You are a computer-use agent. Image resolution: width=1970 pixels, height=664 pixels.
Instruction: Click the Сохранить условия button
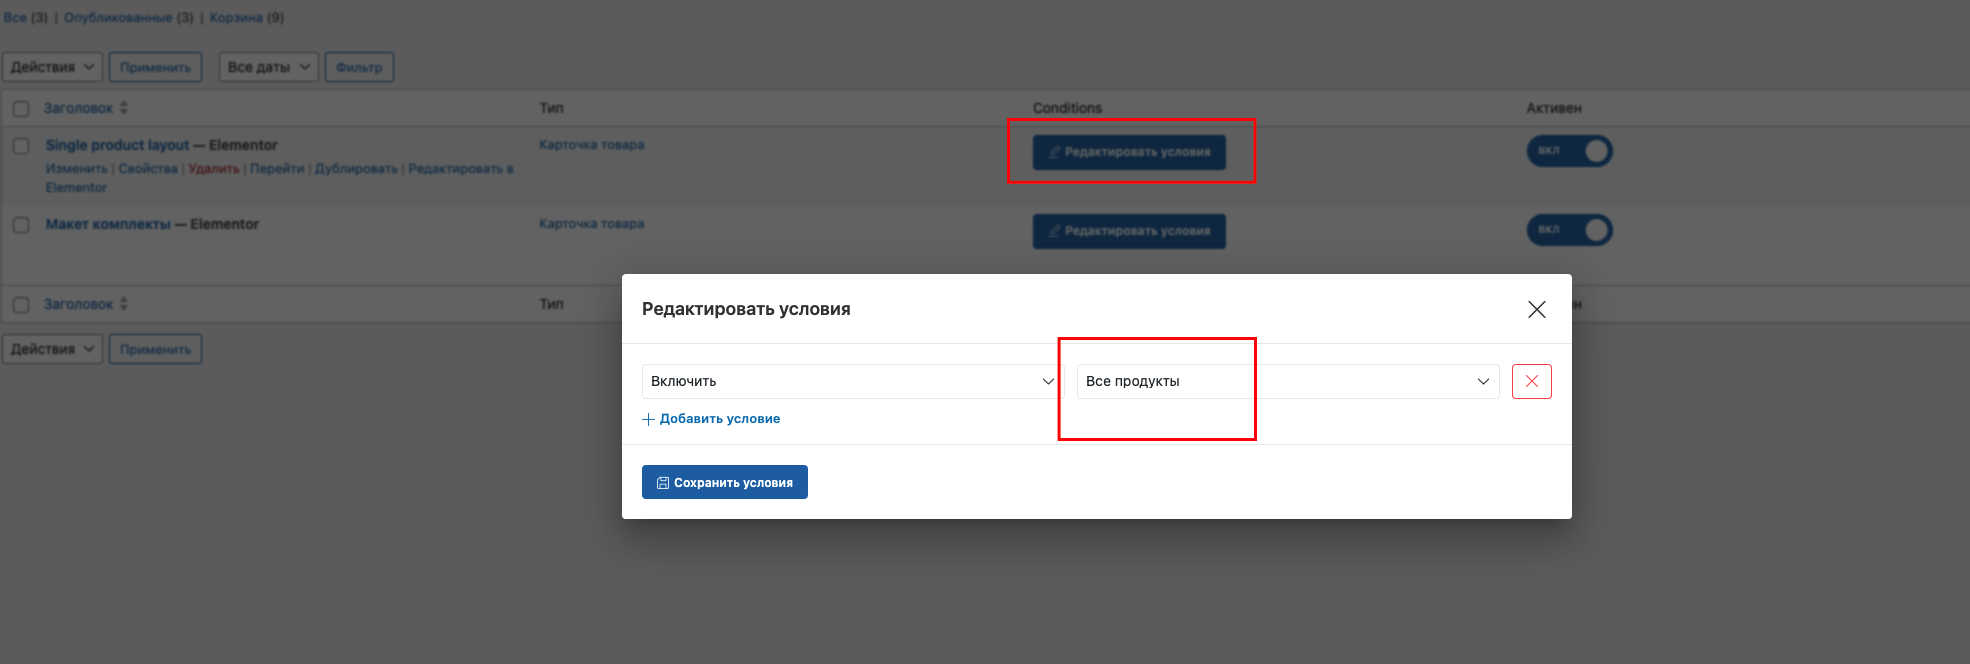click(x=725, y=482)
